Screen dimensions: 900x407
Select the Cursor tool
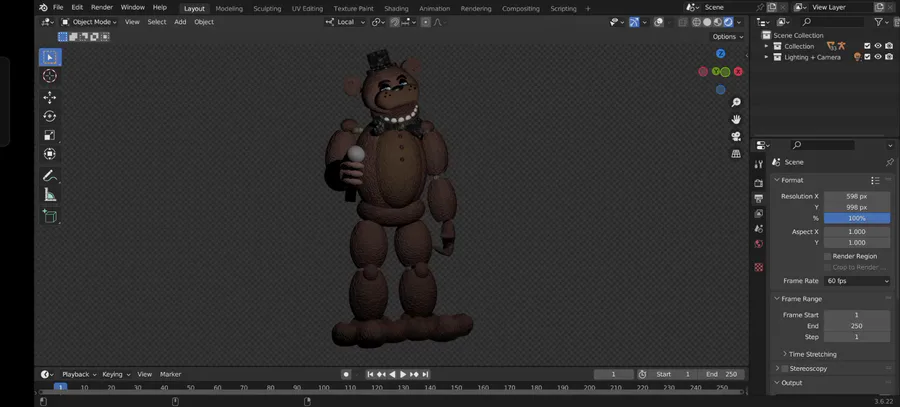[x=50, y=76]
